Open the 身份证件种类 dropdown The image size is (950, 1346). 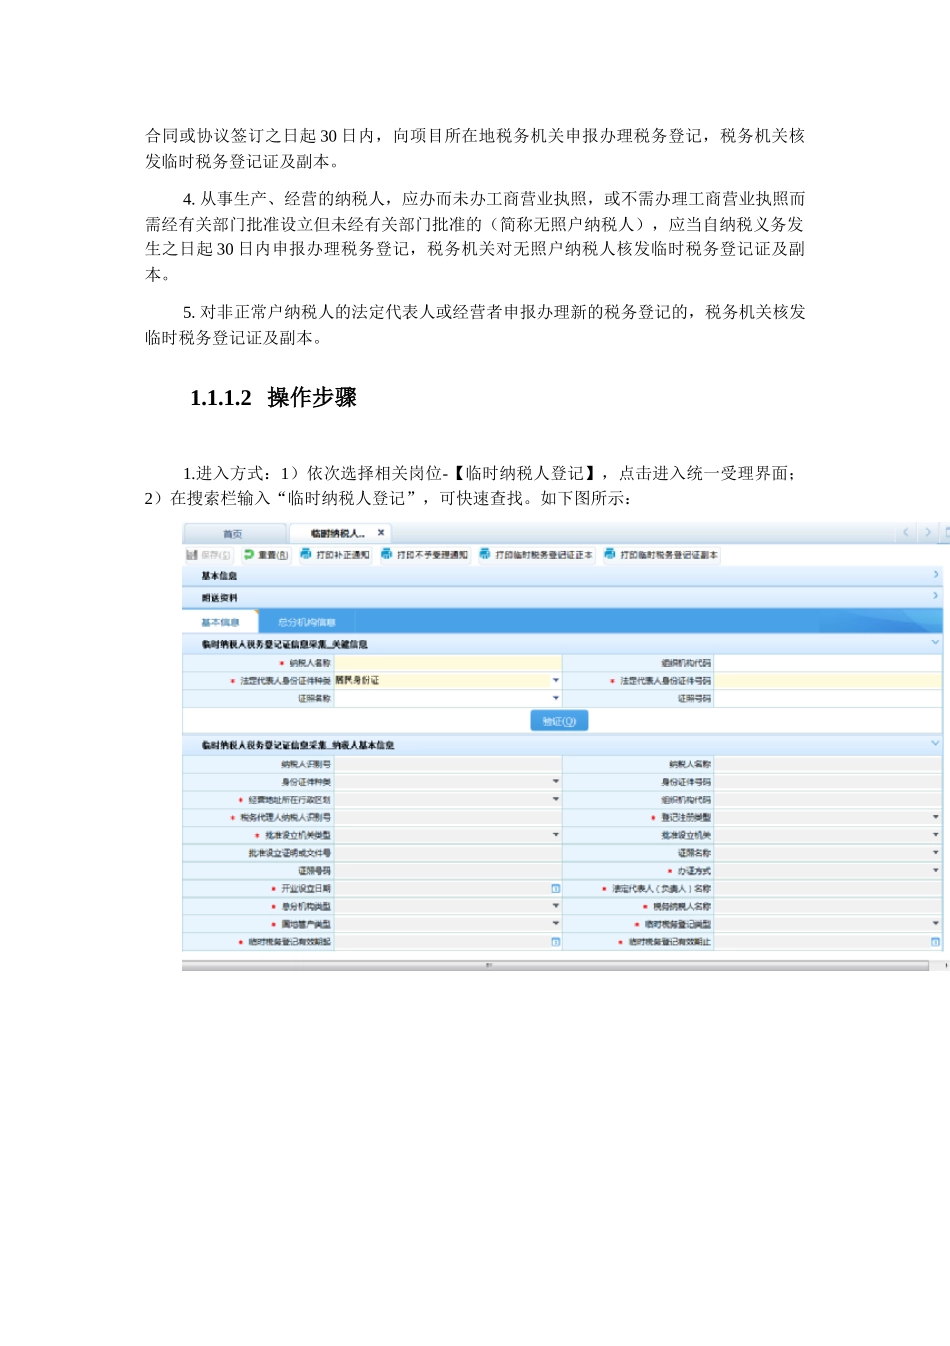[x=556, y=781]
